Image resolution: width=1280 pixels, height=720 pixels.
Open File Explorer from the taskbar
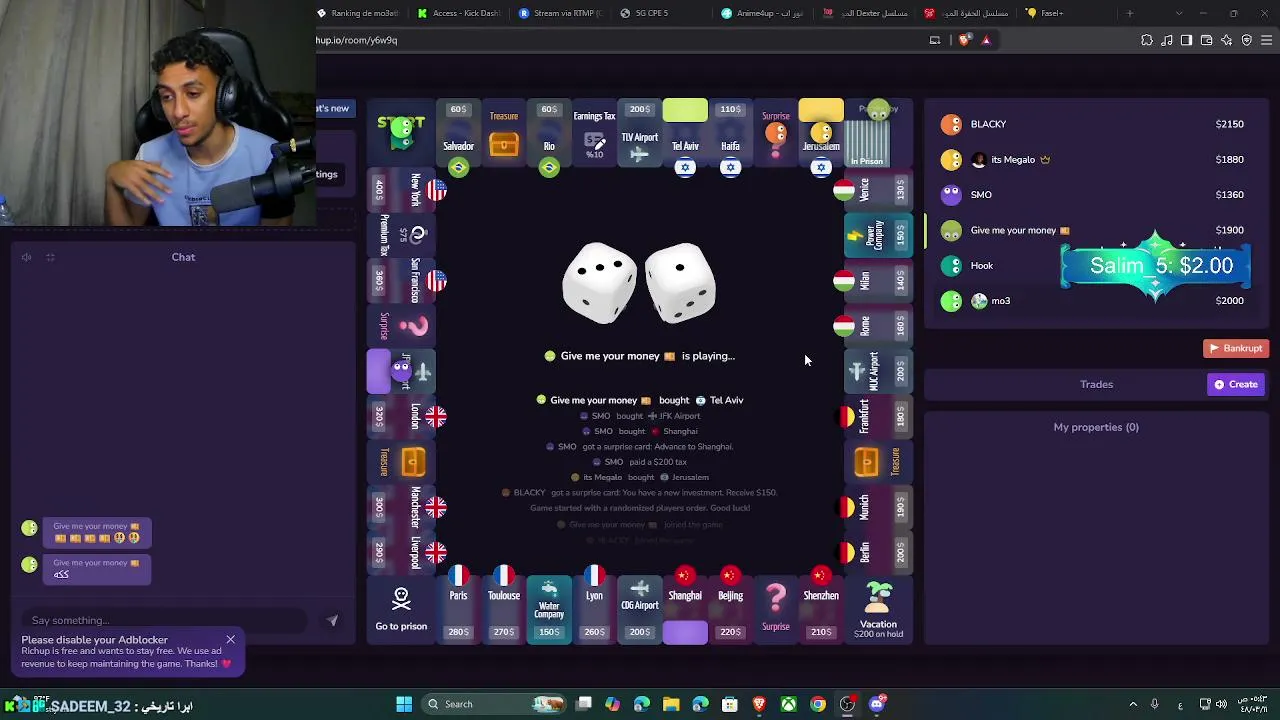click(x=671, y=704)
